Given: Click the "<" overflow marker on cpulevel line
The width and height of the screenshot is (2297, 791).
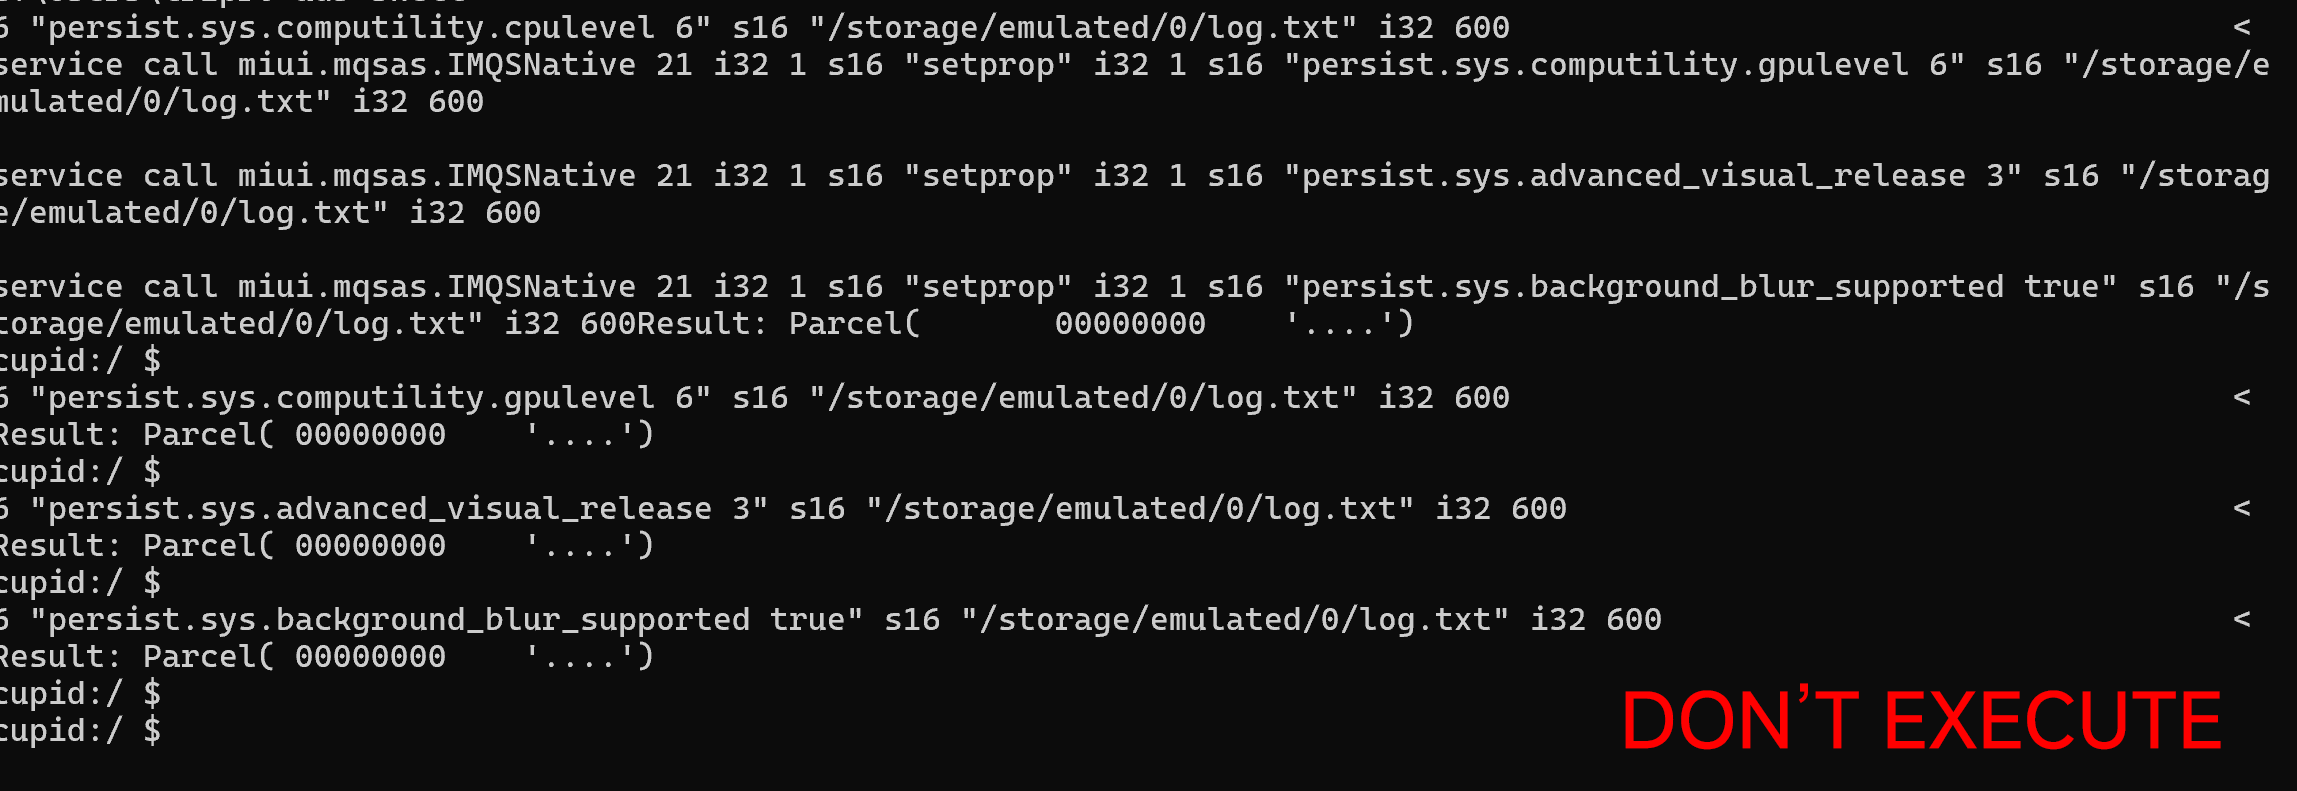Looking at the screenshot, I should pos(2242,28).
